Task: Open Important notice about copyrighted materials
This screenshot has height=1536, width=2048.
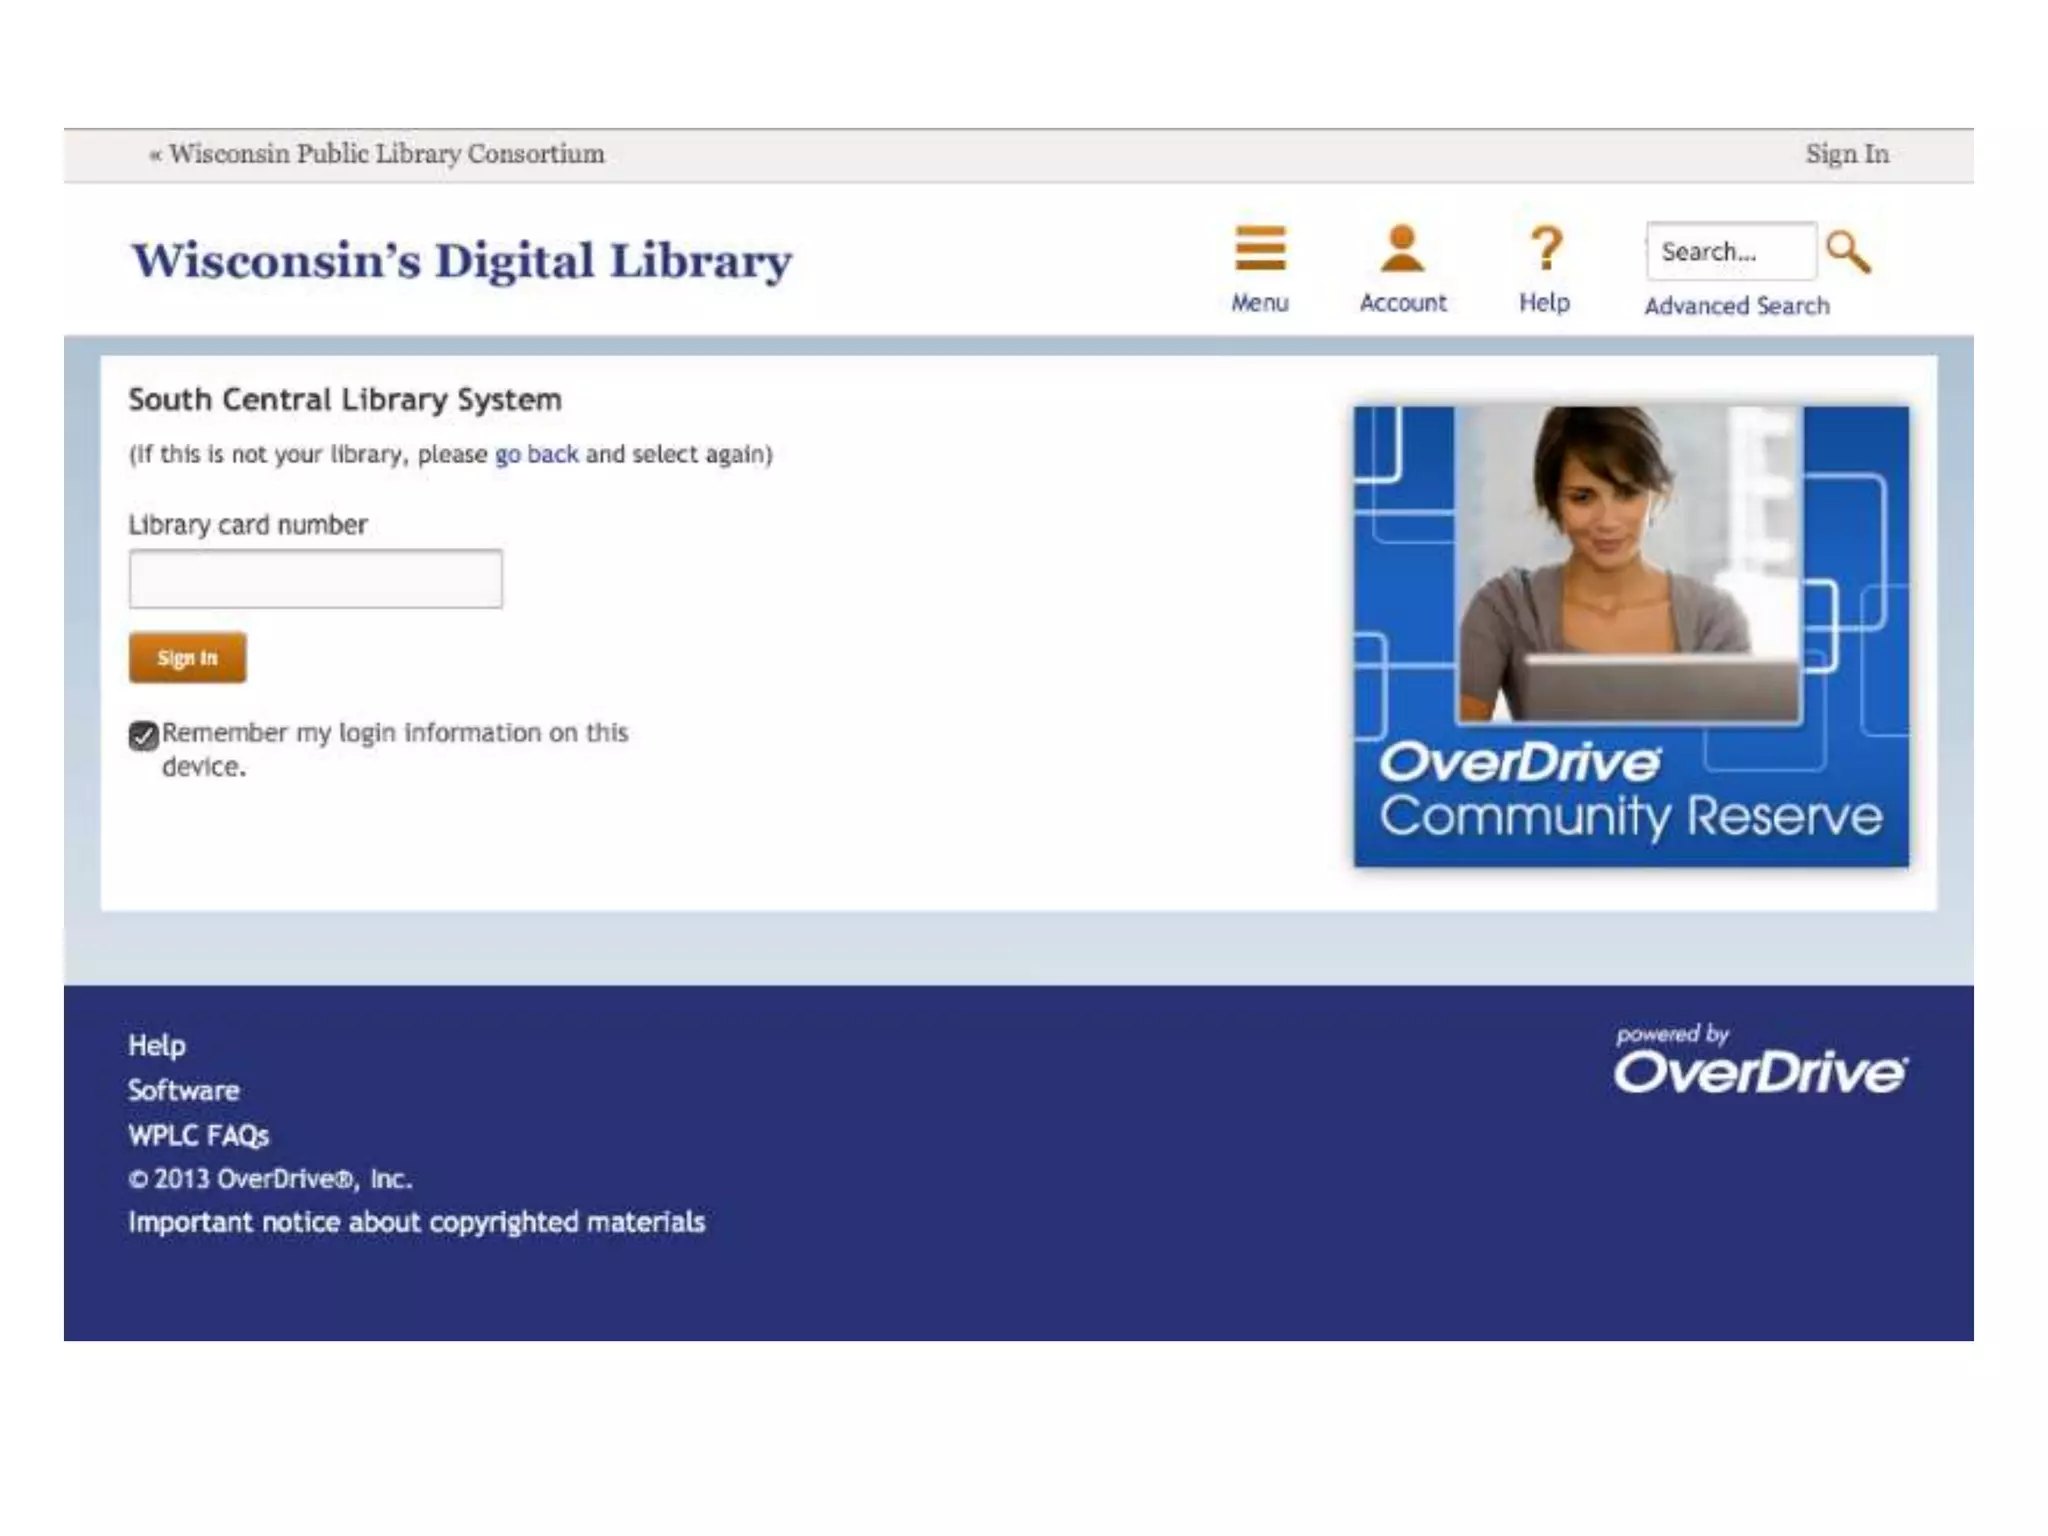Action: pos(416,1222)
